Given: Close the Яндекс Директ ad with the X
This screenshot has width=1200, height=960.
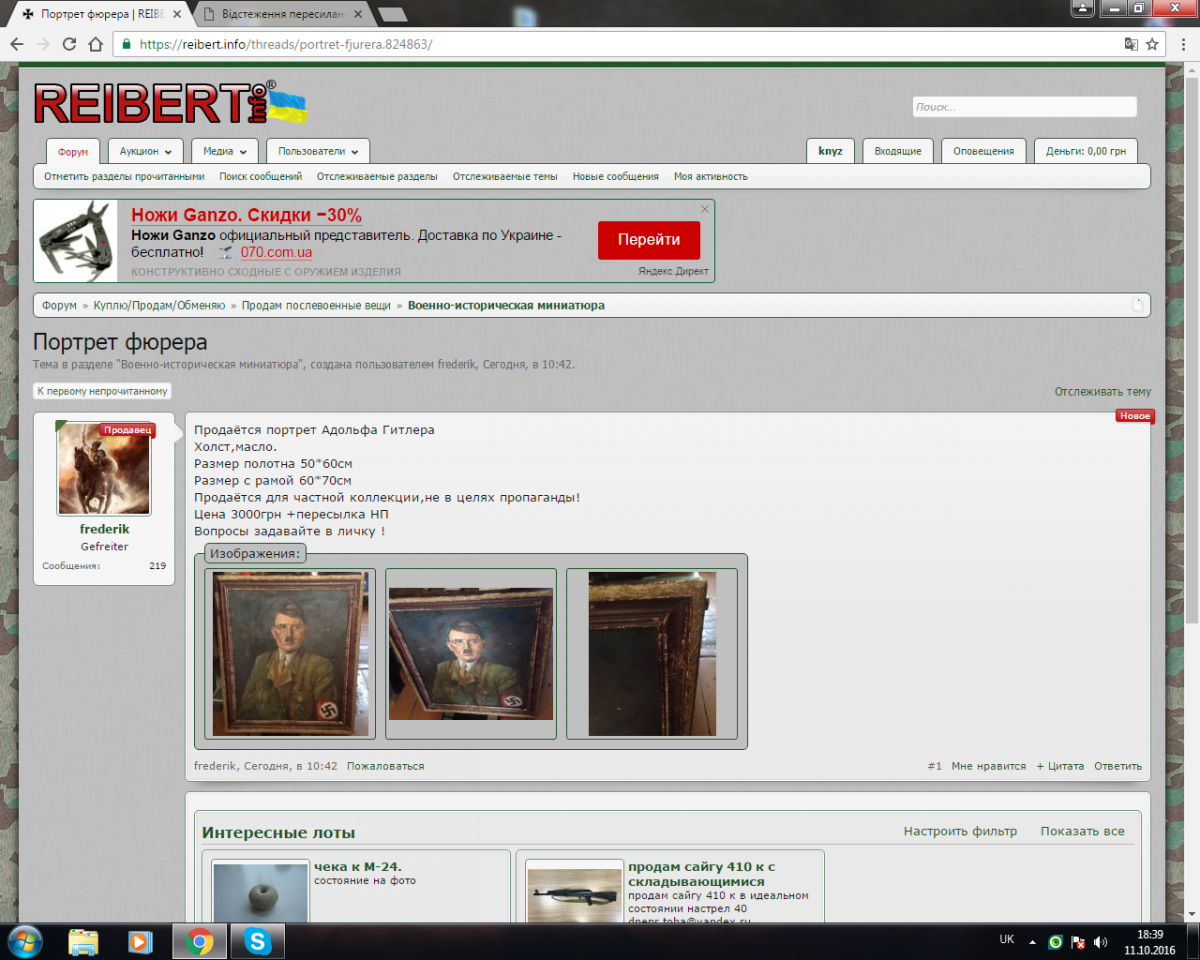Looking at the screenshot, I should 705,209.
